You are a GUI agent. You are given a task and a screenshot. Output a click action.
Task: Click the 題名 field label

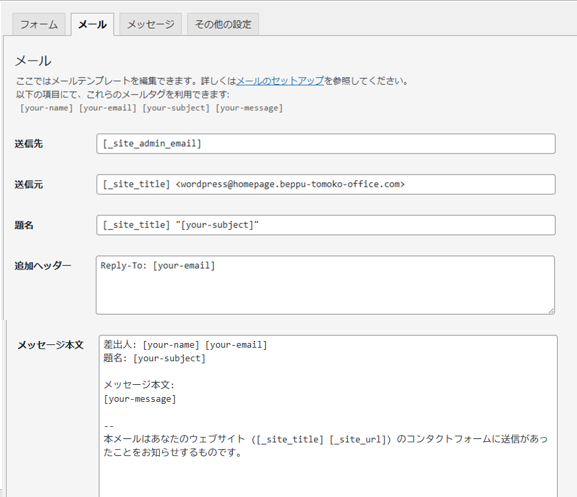tap(24, 225)
